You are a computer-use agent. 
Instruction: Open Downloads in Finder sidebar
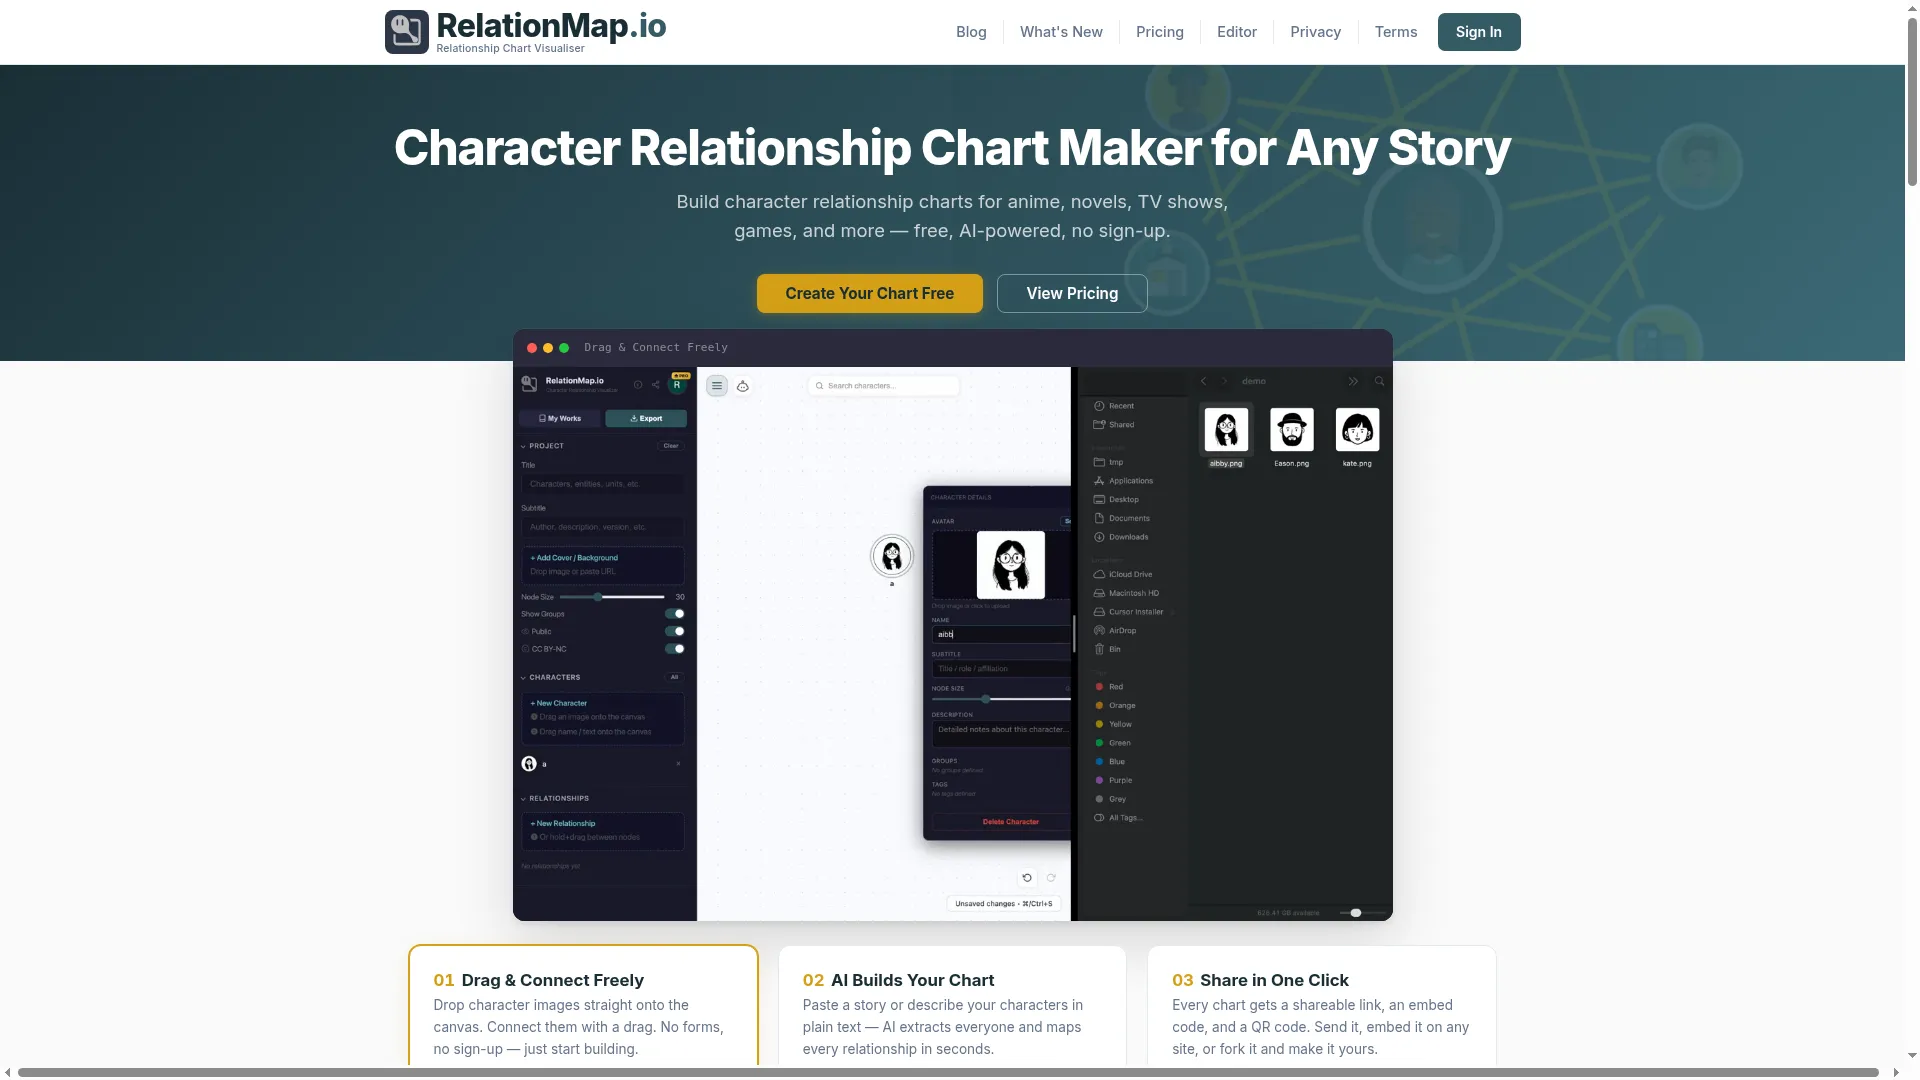(1121, 537)
